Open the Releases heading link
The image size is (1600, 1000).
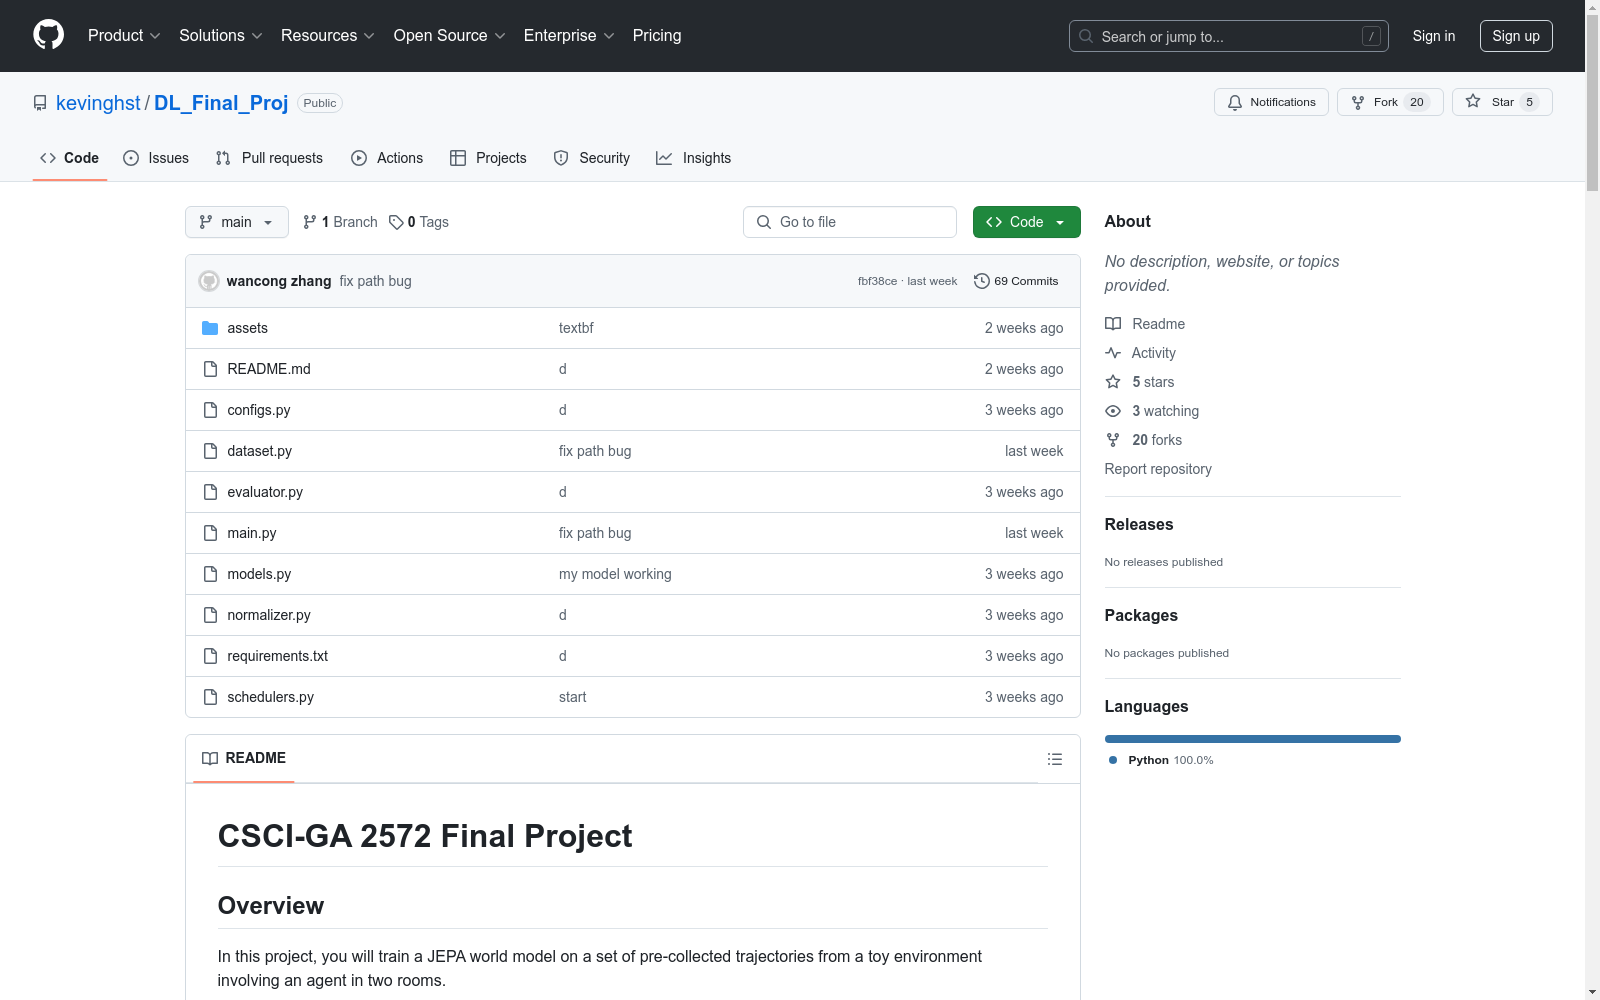(x=1139, y=524)
